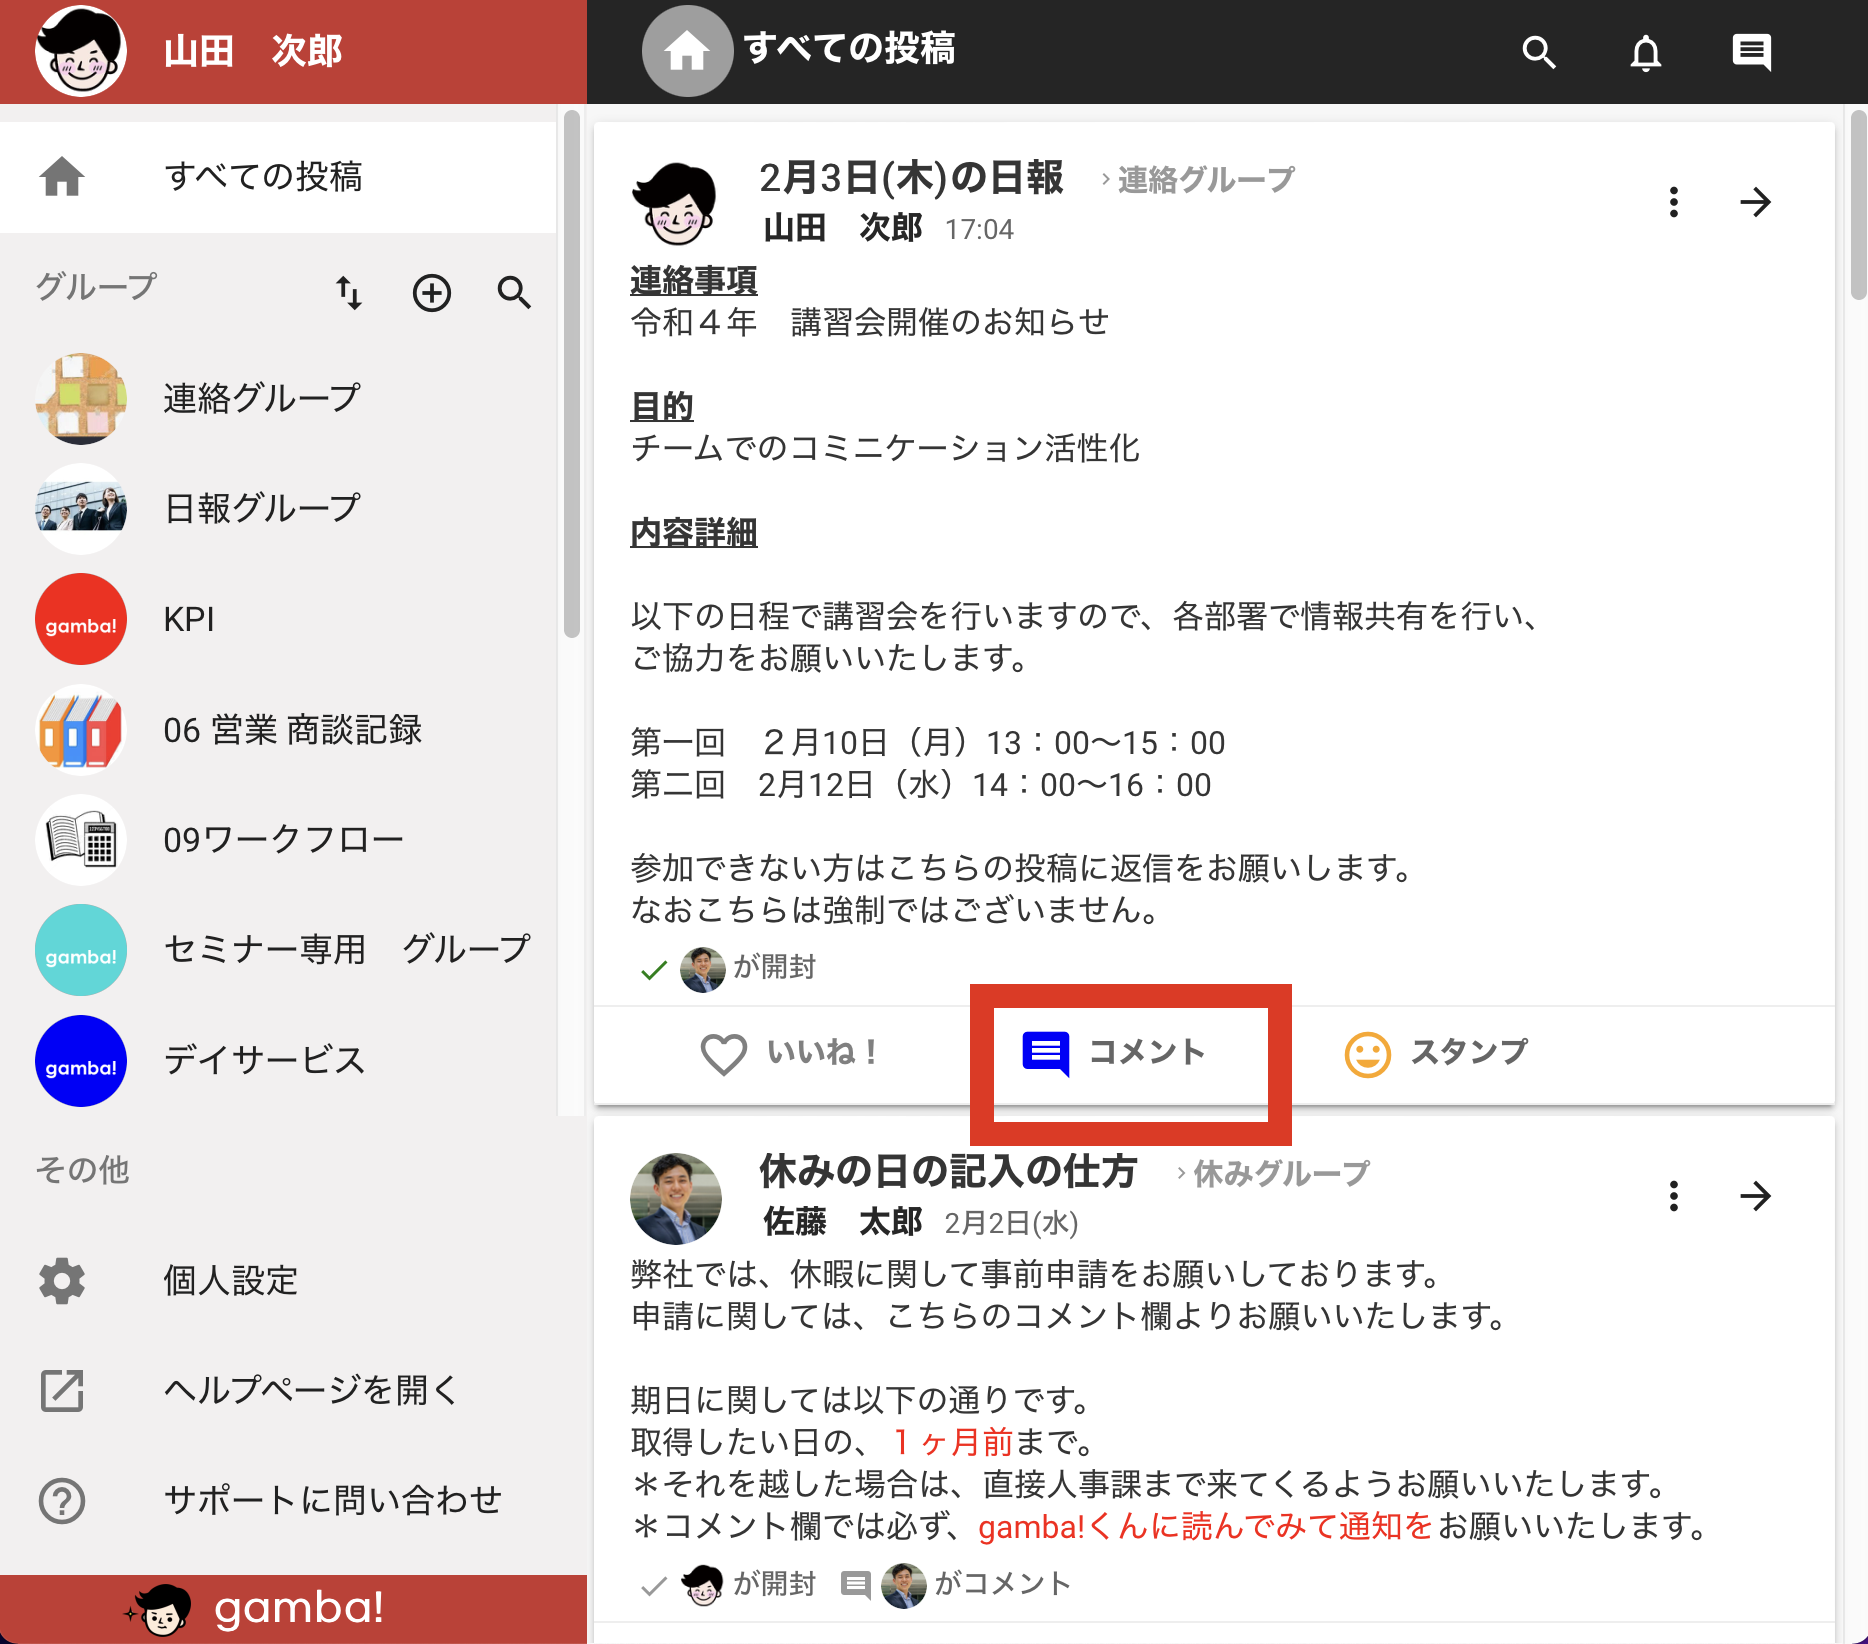Open search from the top bar
Image resolution: width=1868 pixels, height=1644 pixels.
pos(1539,52)
